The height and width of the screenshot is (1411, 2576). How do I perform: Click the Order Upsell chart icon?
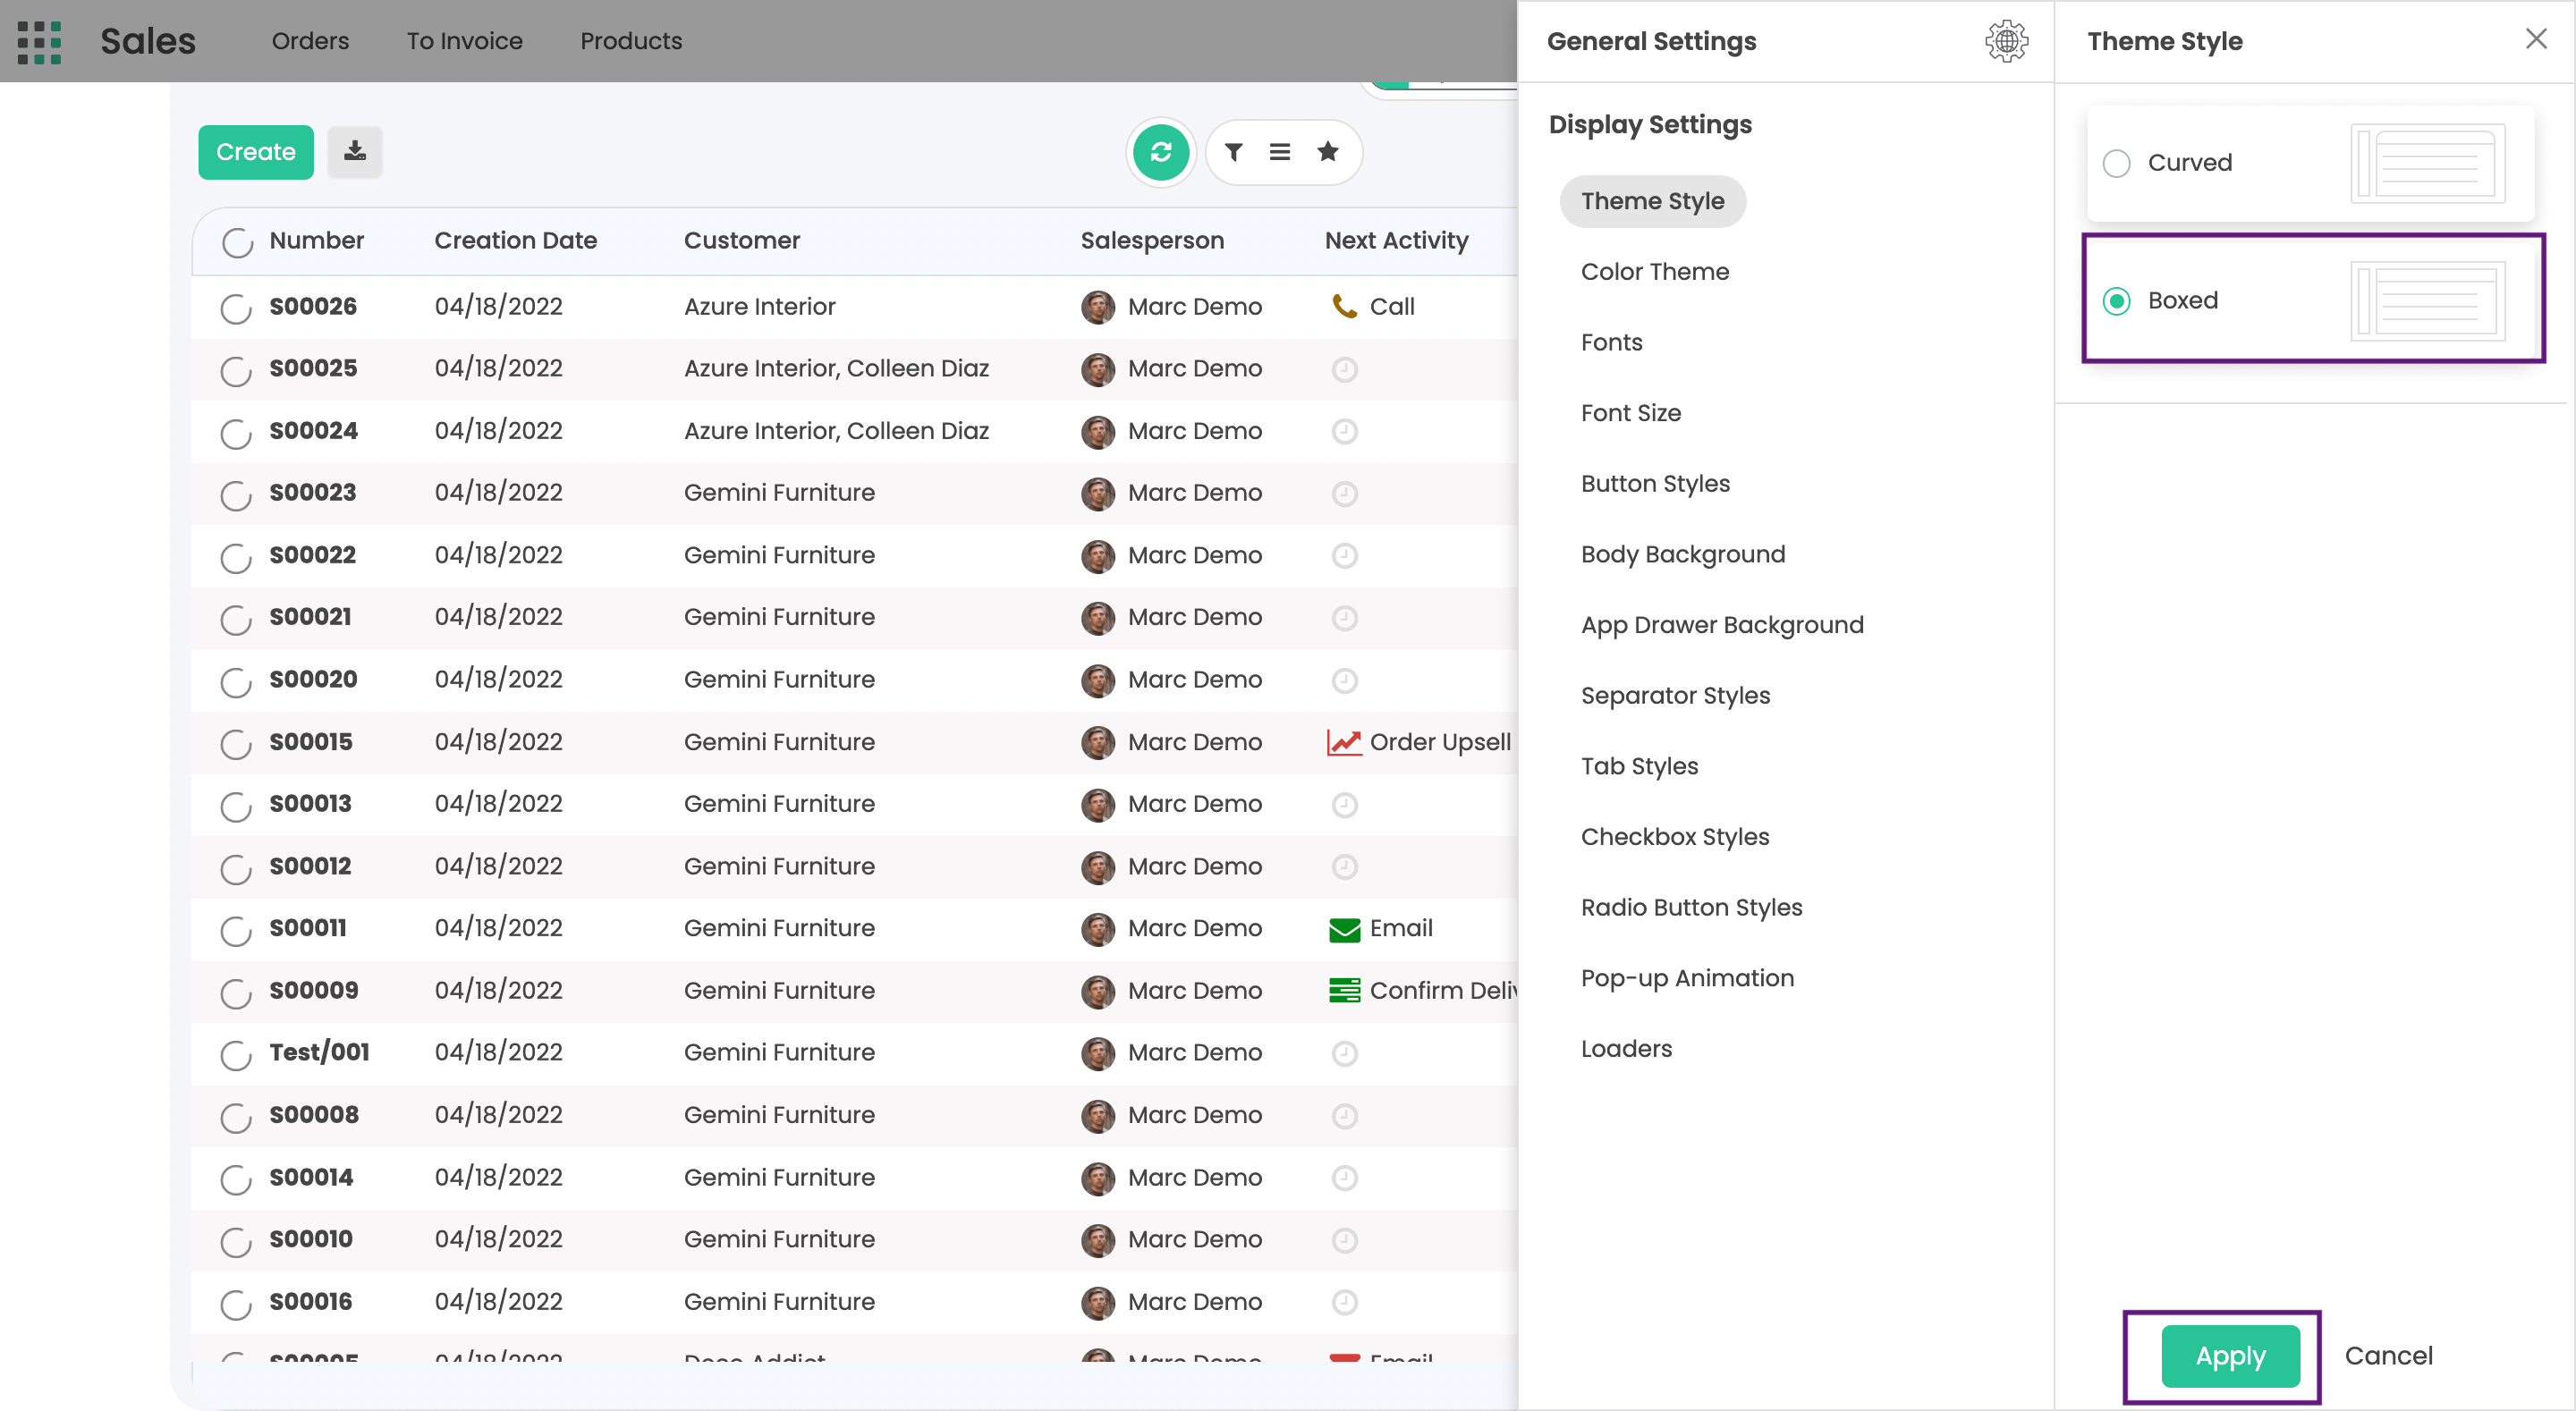[1344, 742]
